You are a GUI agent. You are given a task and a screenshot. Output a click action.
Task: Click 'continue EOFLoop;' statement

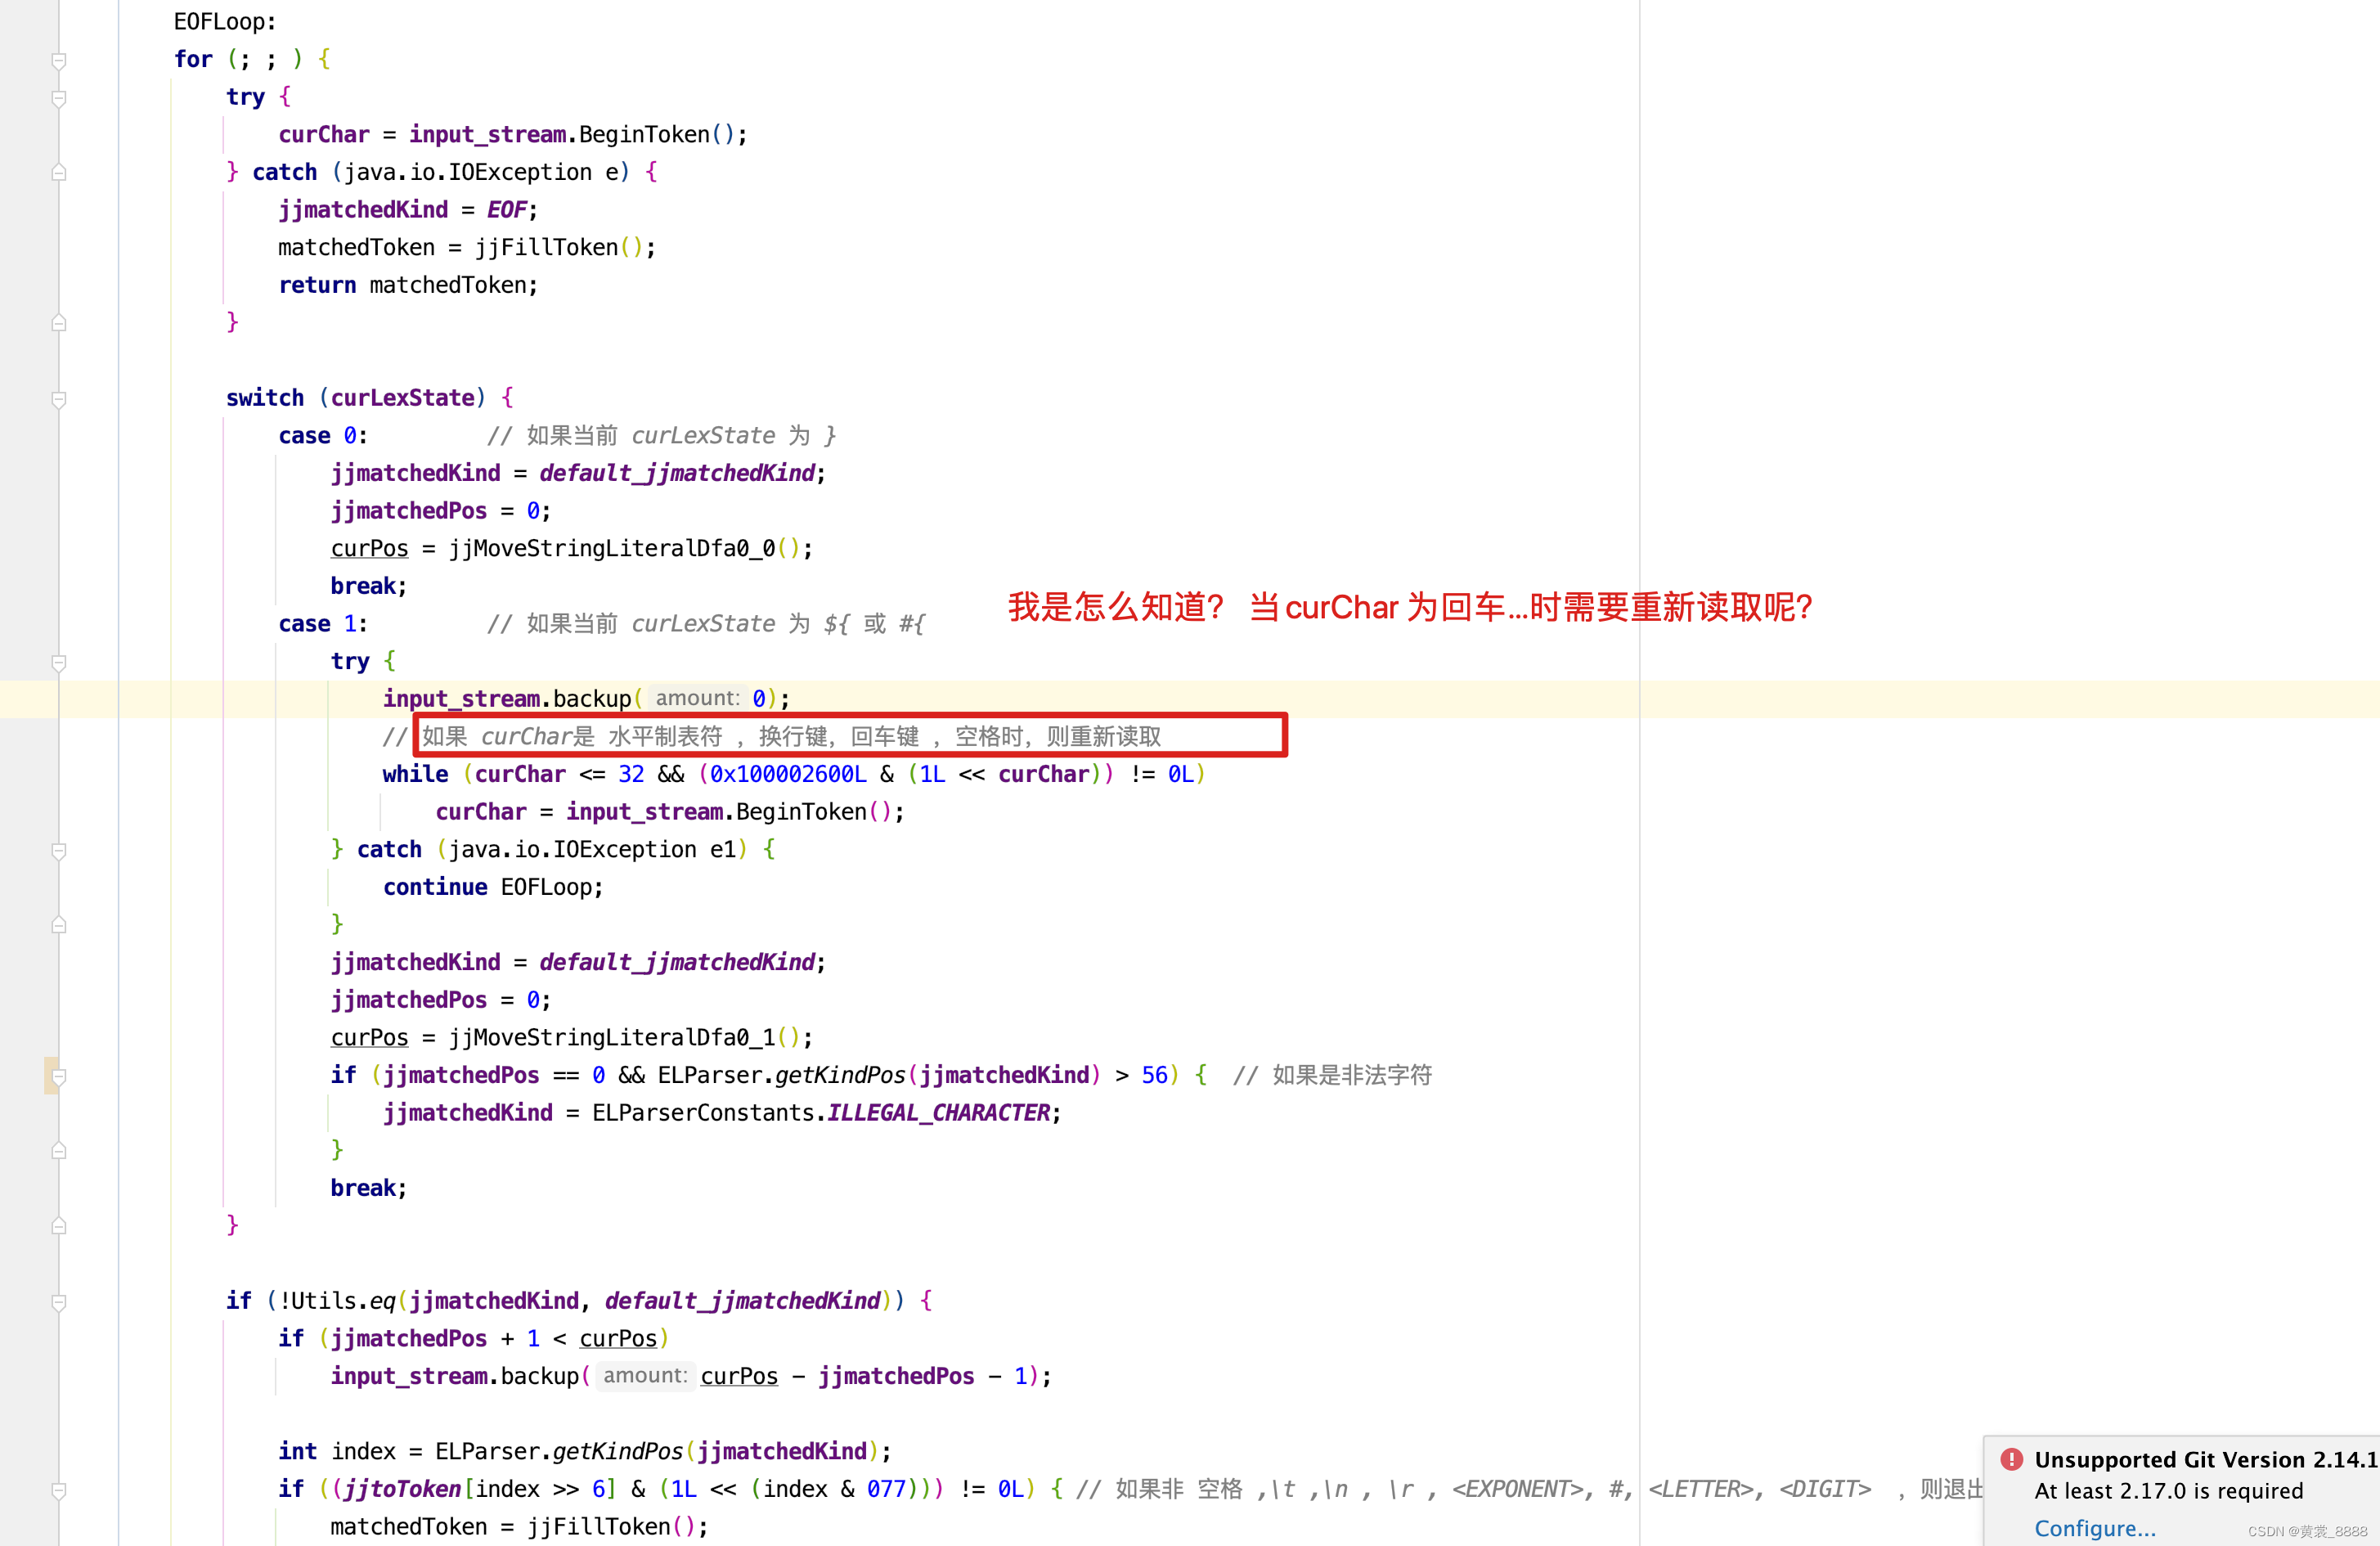pyautogui.click(x=493, y=887)
